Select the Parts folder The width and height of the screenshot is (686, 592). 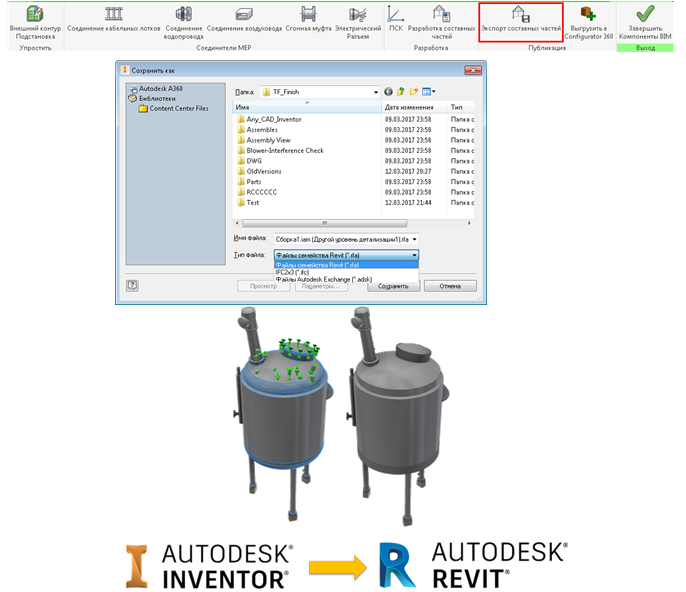249,182
